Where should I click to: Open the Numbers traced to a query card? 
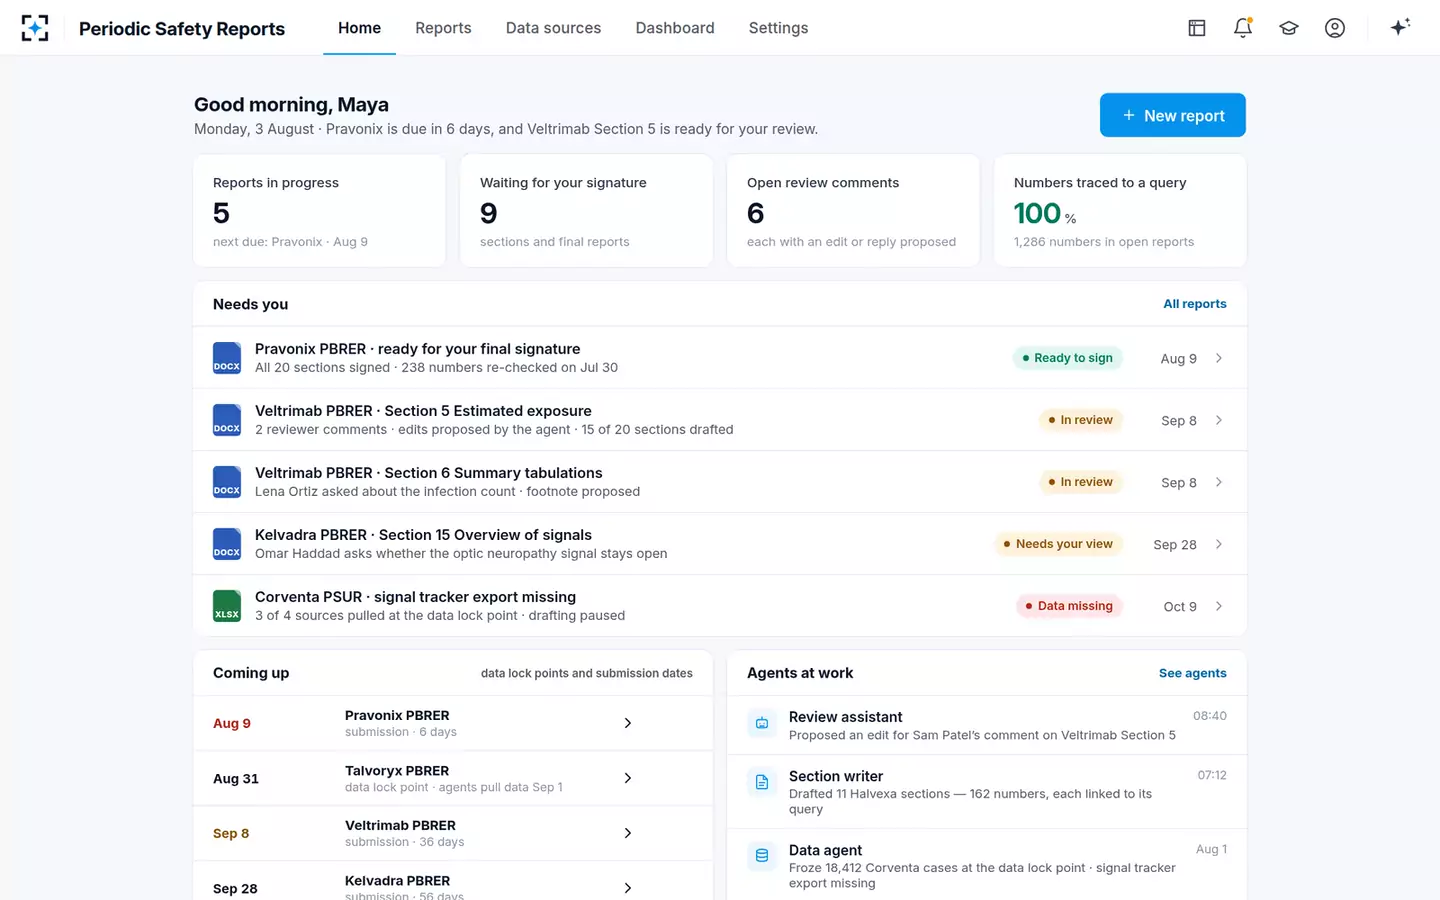pos(1120,210)
